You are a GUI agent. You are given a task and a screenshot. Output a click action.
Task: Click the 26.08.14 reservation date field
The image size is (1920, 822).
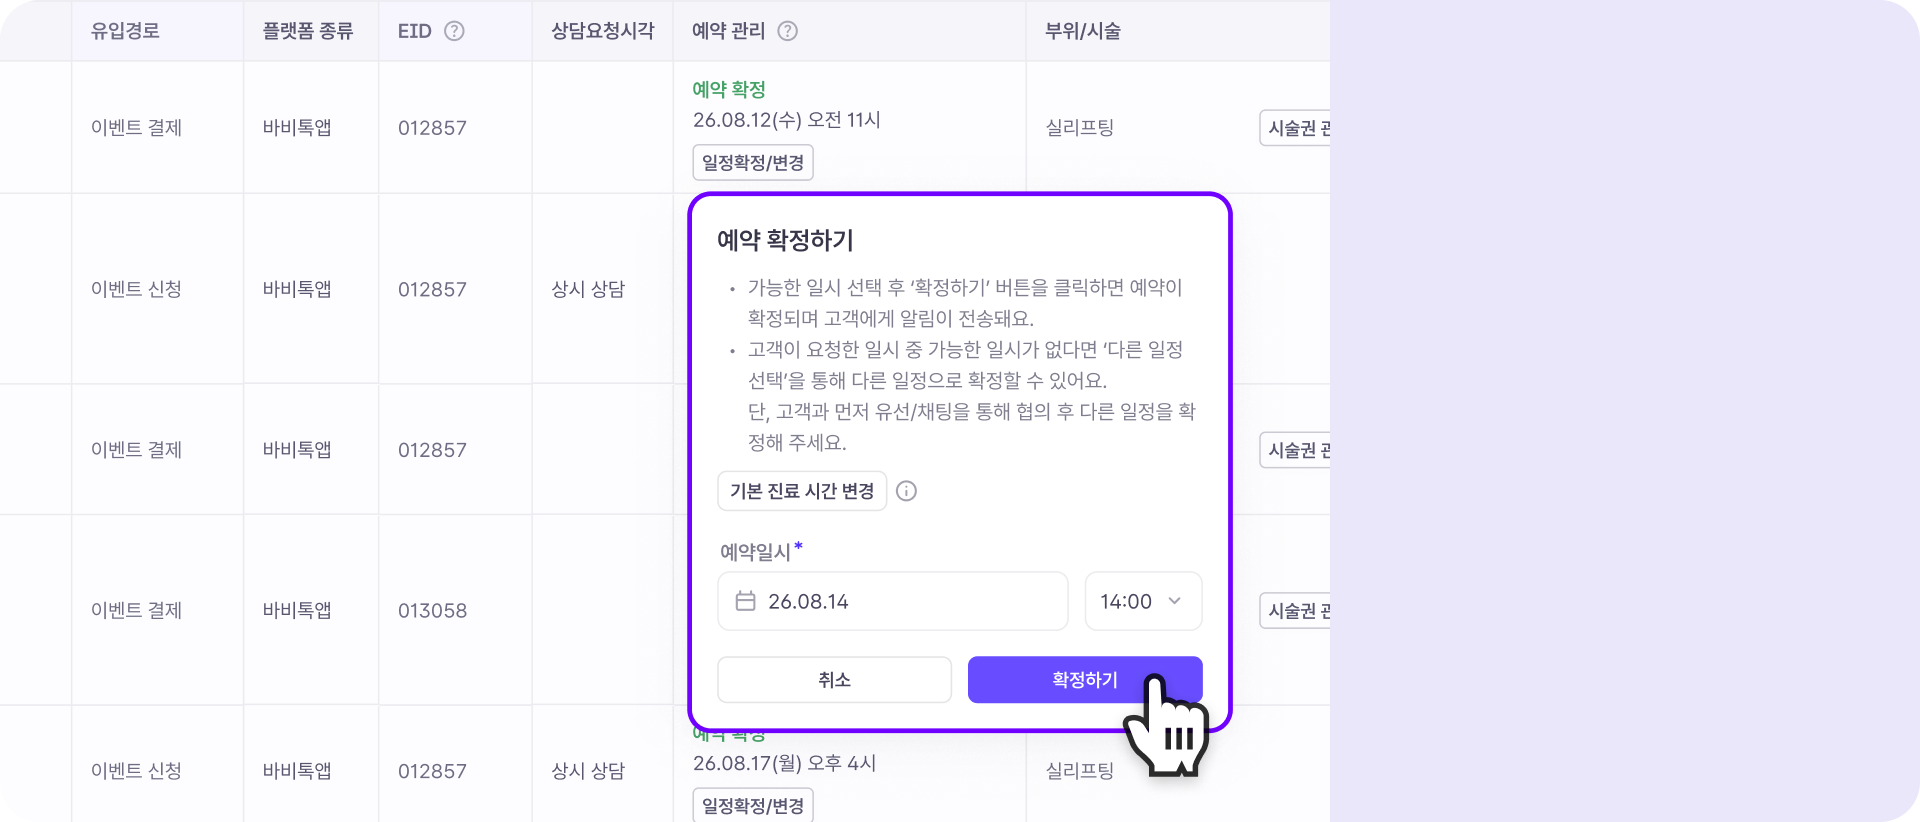[893, 601]
